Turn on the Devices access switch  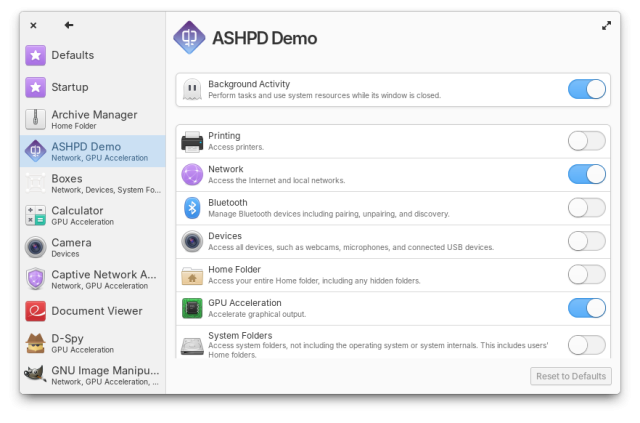[587, 242]
